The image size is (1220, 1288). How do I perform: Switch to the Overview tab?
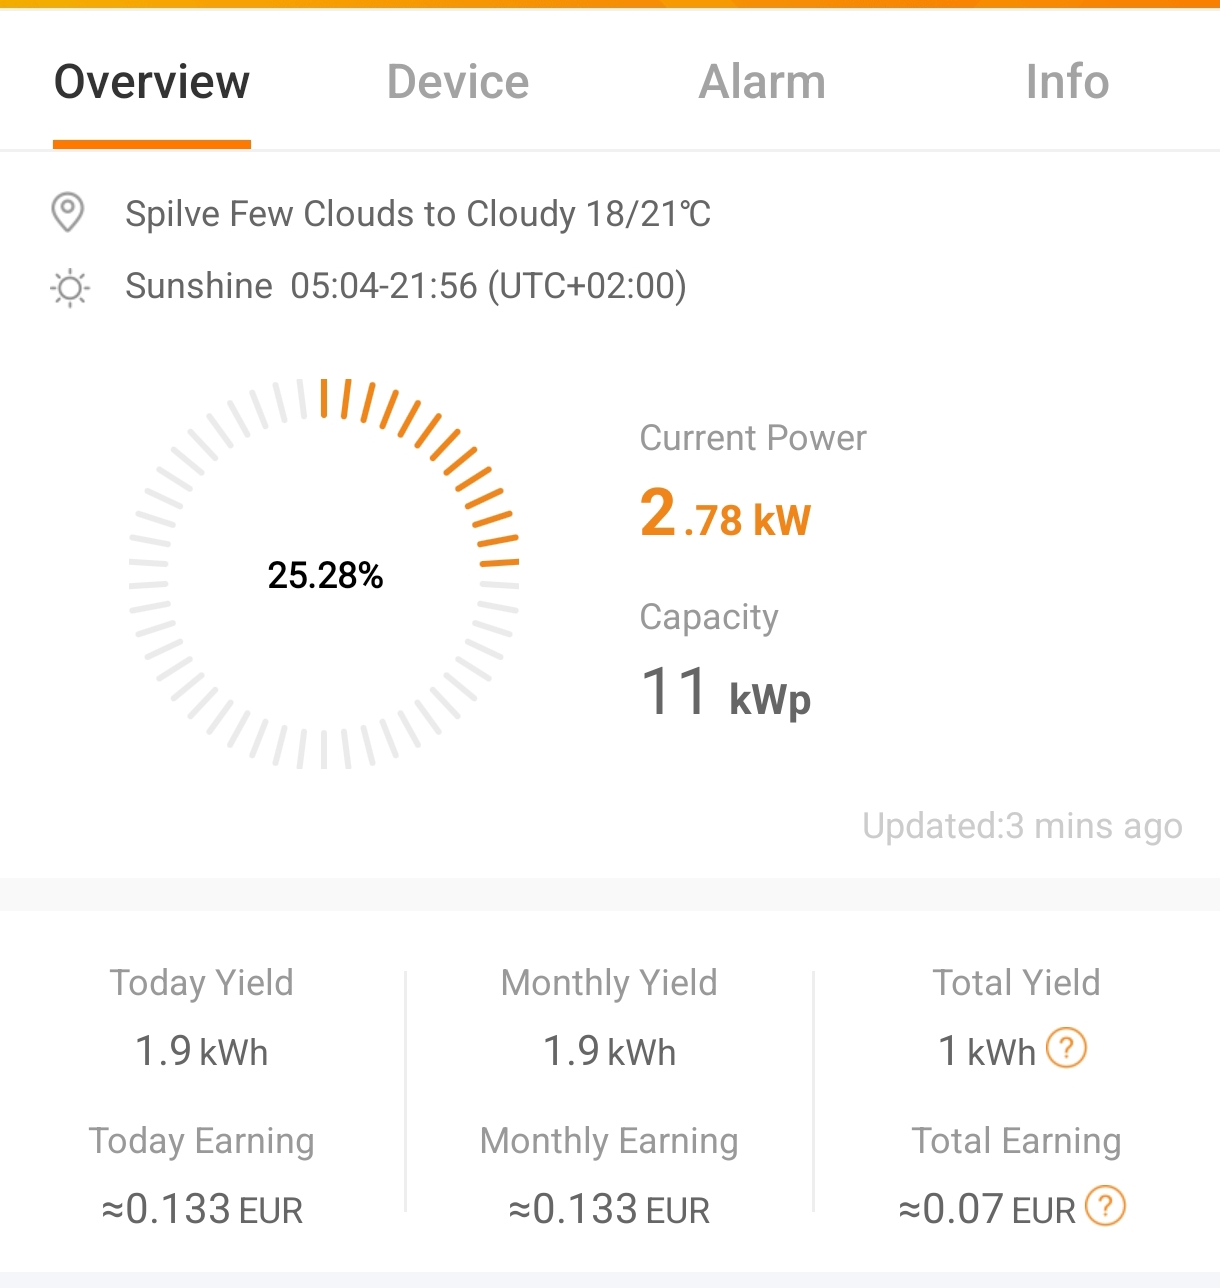pyautogui.click(x=152, y=83)
